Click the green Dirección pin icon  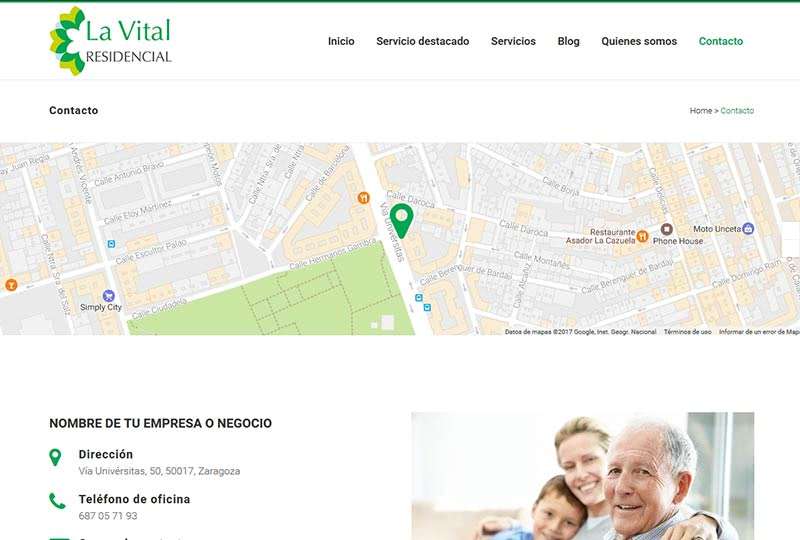click(x=55, y=457)
